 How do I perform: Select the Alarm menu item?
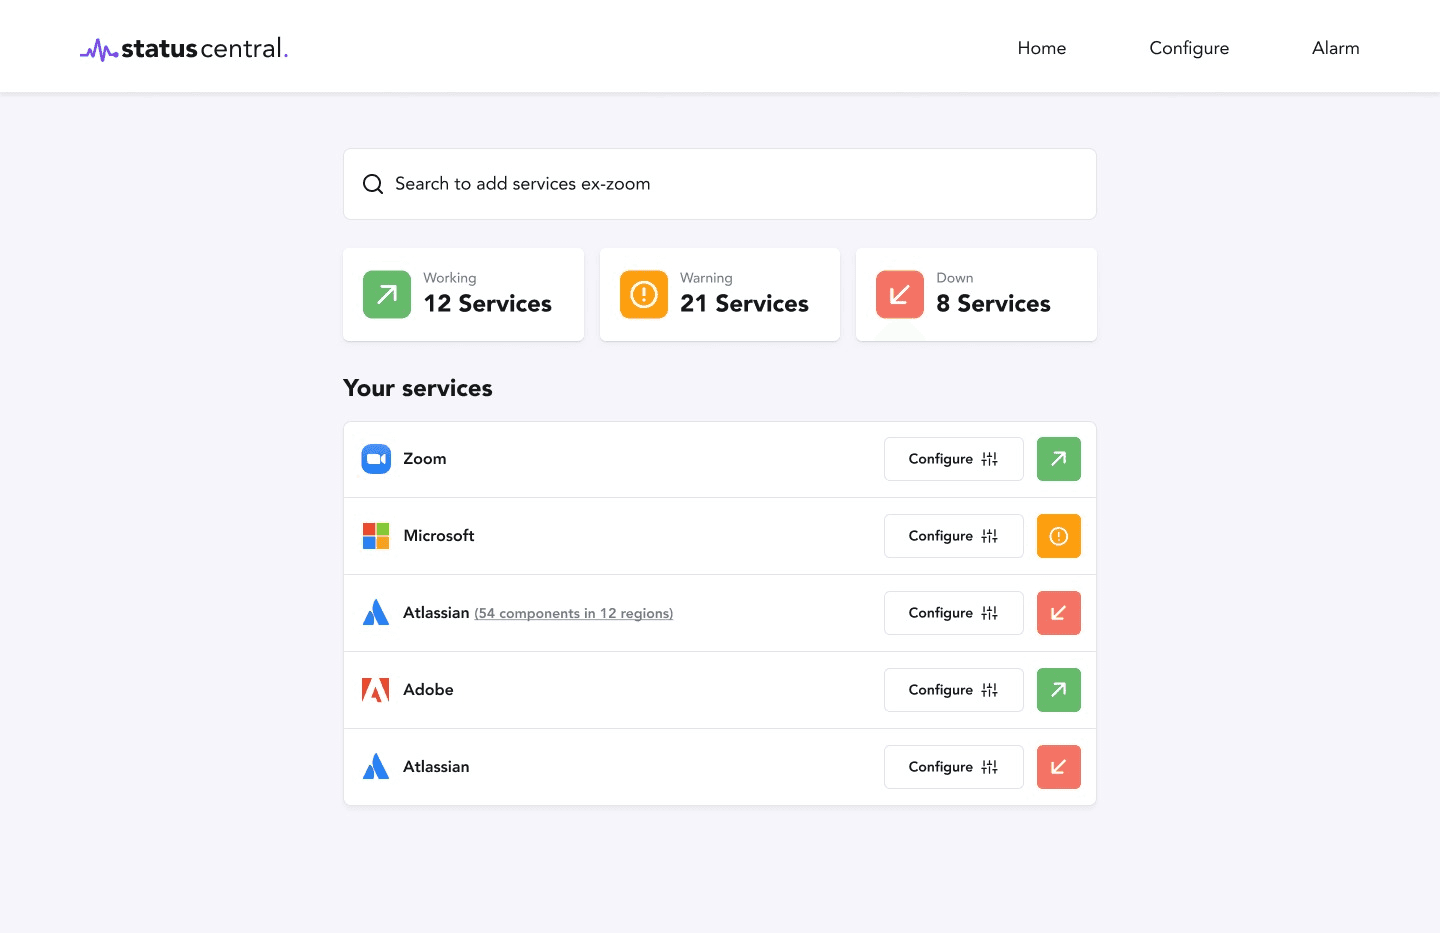point(1335,47)
